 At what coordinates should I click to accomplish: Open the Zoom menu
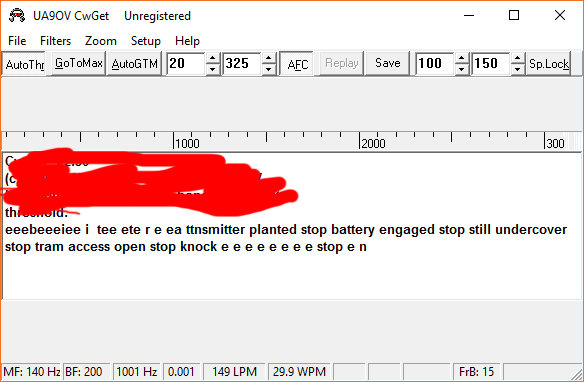tap(101, 41)
